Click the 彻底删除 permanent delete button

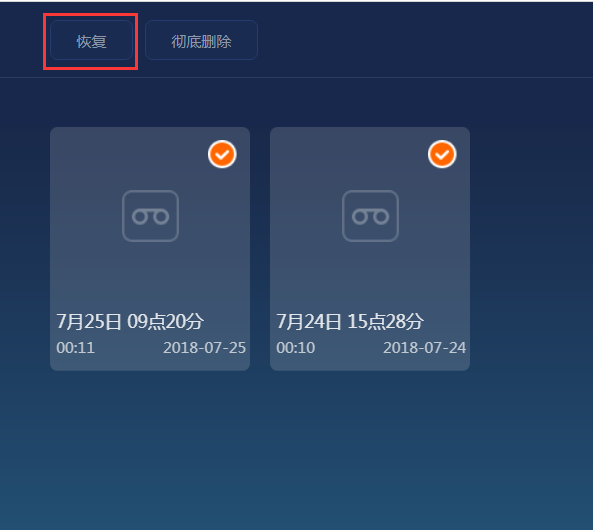(201, 40)
